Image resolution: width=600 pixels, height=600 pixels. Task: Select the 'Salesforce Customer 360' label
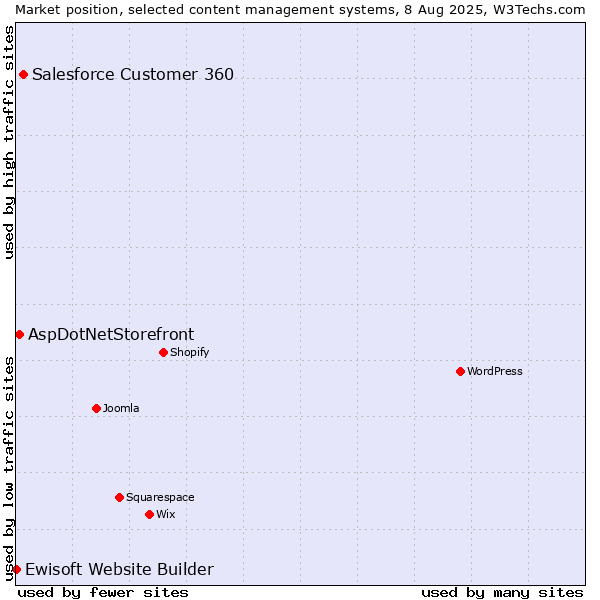(x=133, y=74)
